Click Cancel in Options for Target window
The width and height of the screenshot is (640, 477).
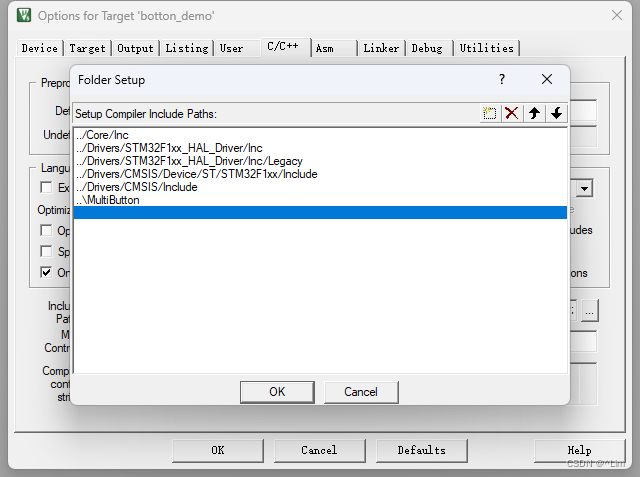pos(319,450)
